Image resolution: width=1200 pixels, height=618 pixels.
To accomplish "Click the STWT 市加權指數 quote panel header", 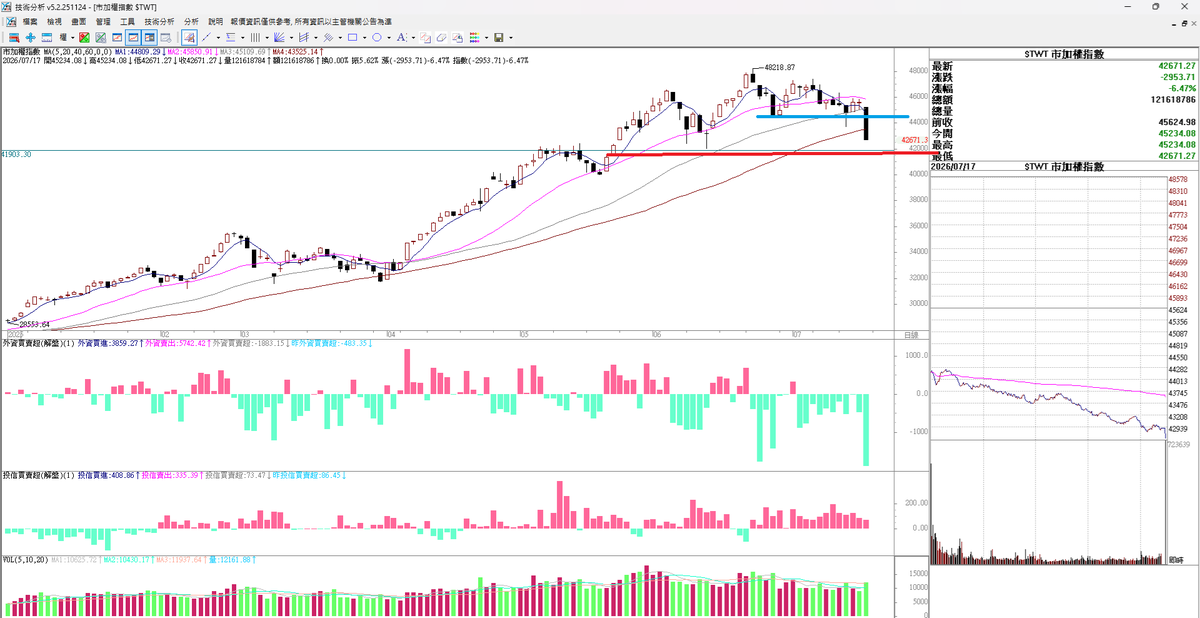I will (1064, 53).
